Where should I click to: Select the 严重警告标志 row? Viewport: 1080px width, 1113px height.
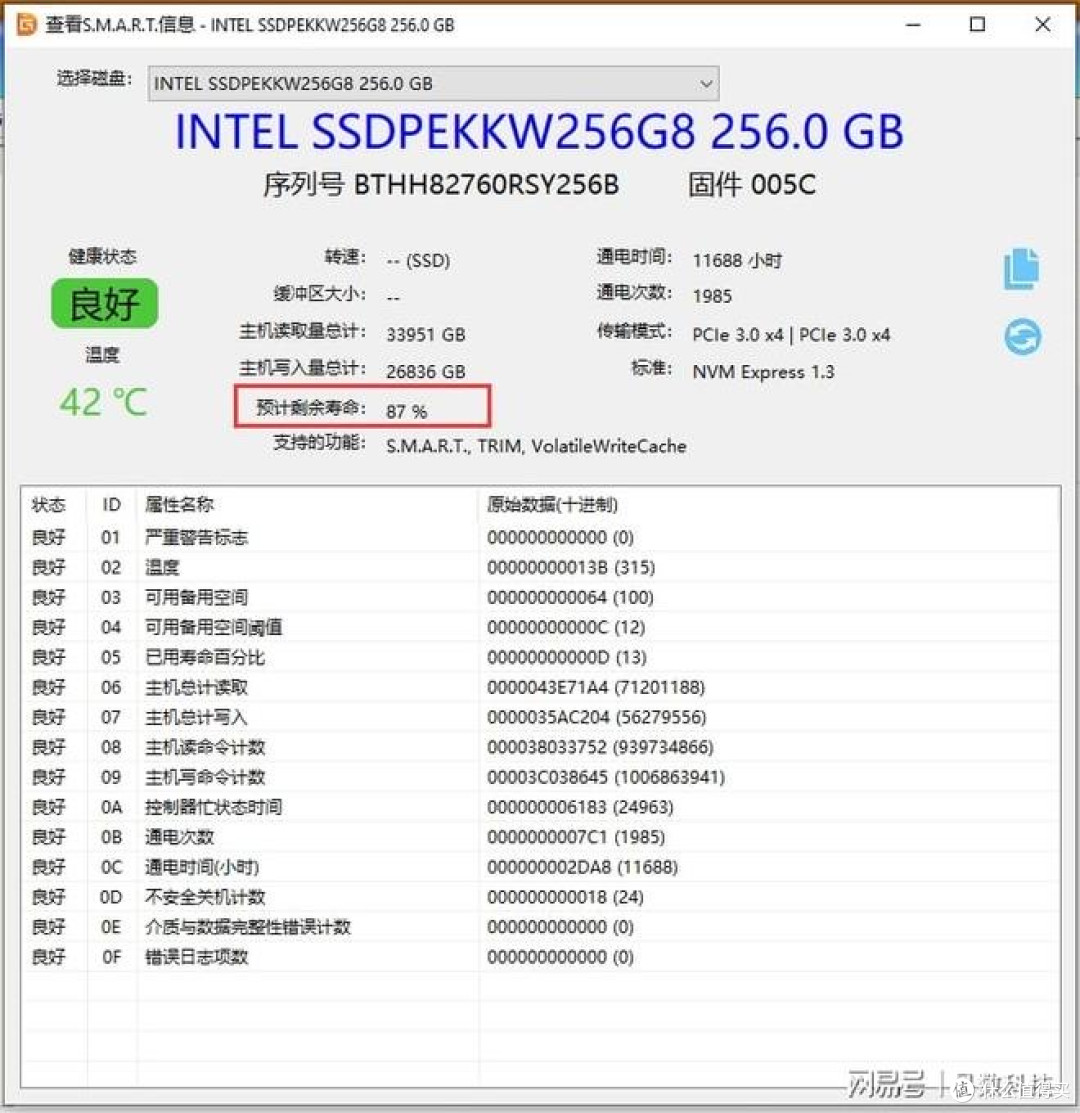coord(541,537)
